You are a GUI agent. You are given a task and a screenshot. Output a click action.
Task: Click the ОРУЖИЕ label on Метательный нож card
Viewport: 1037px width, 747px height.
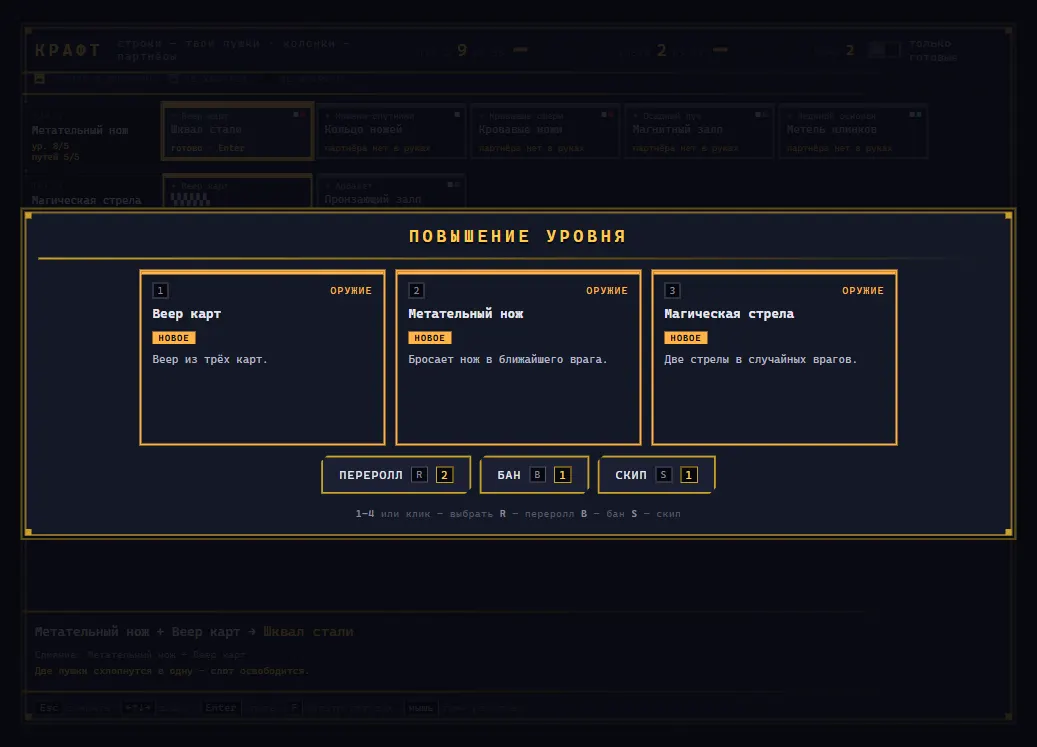click(607, 290)
